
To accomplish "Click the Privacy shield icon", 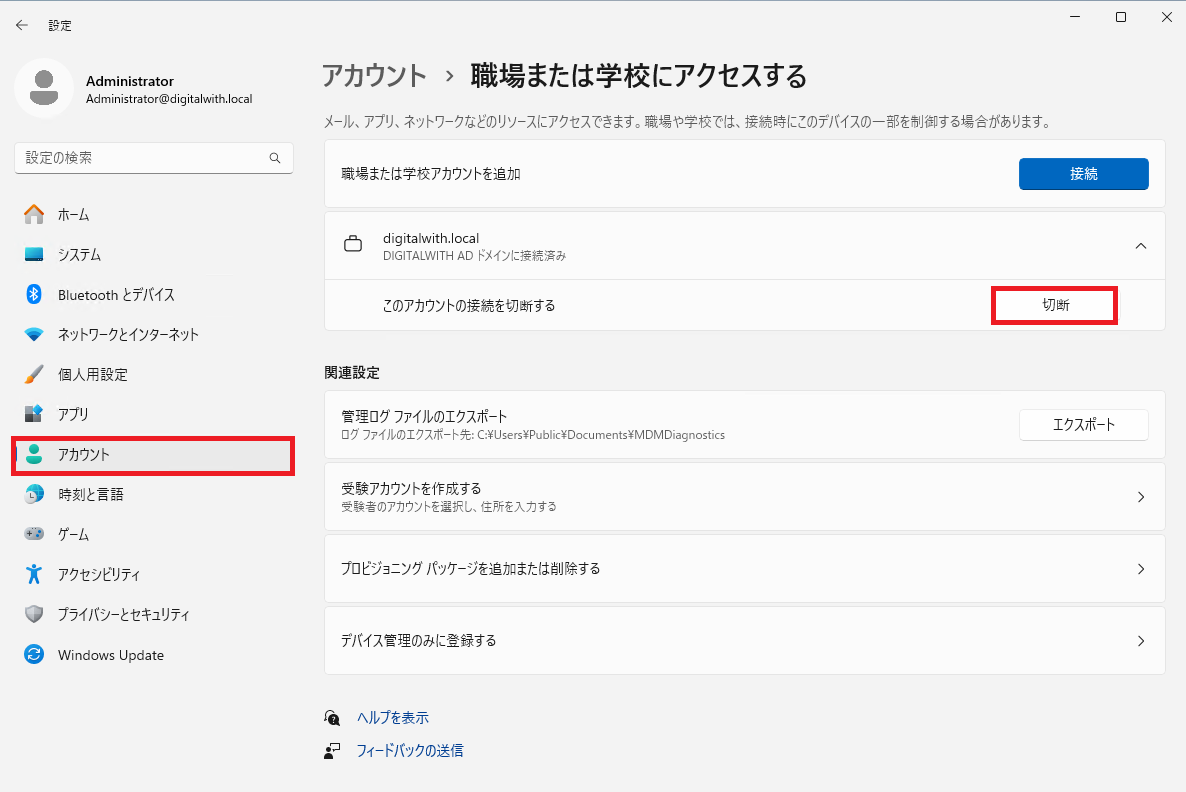I will [34, 614].
